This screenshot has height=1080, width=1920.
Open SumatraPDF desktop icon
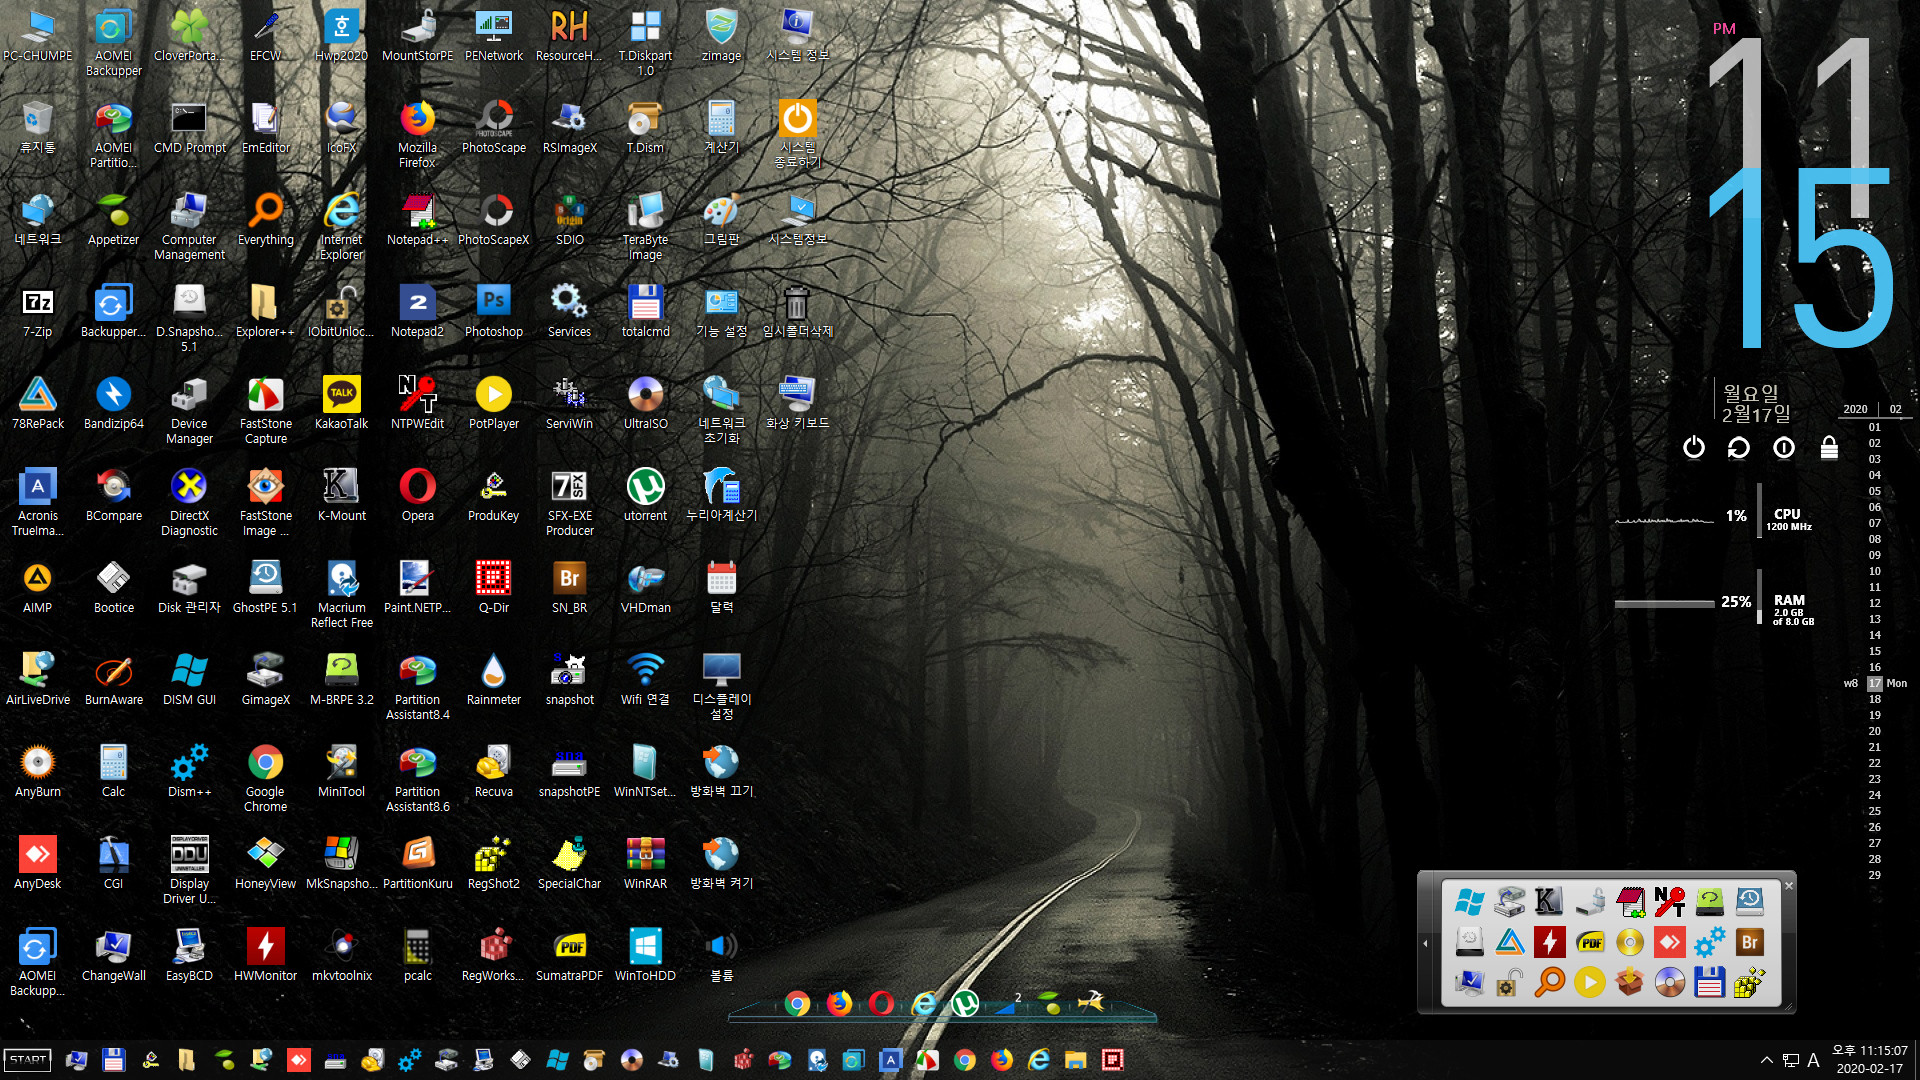[569, 955]
